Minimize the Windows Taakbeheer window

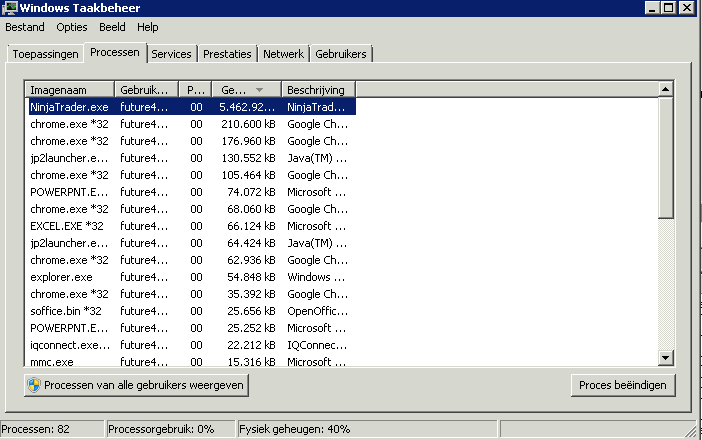[652, 8]
